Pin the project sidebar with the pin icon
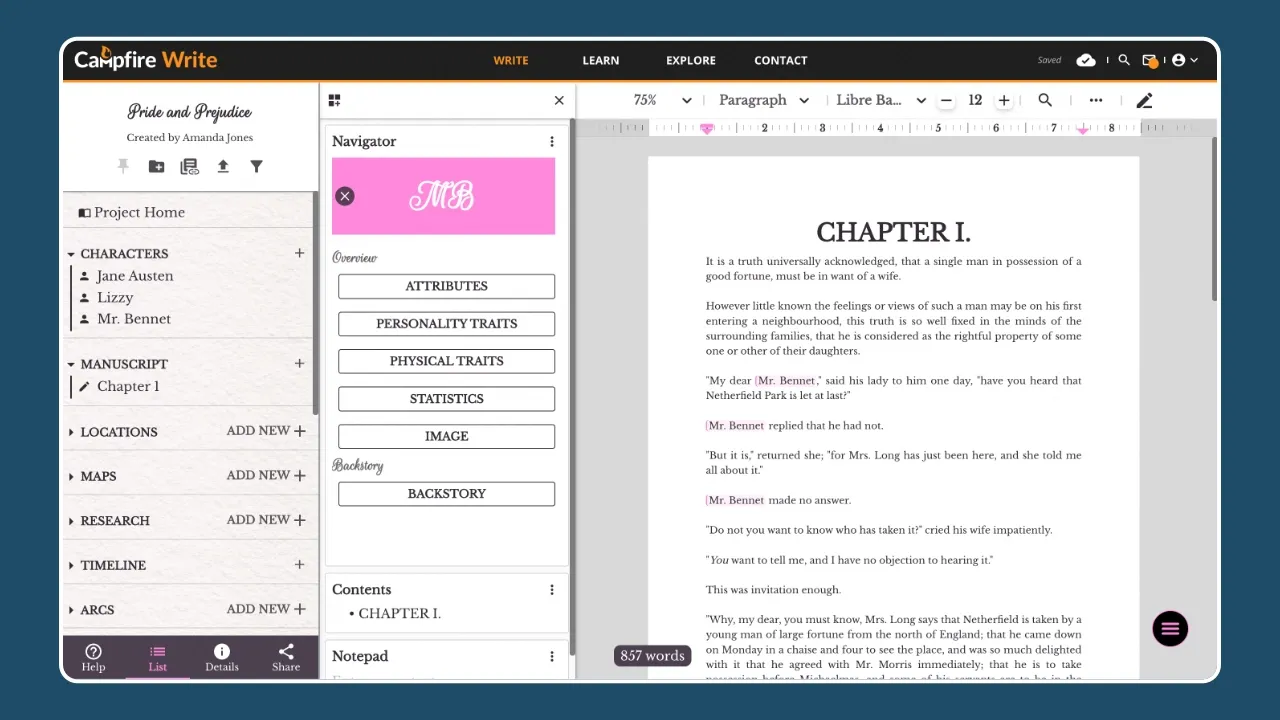 pos(123,166)
